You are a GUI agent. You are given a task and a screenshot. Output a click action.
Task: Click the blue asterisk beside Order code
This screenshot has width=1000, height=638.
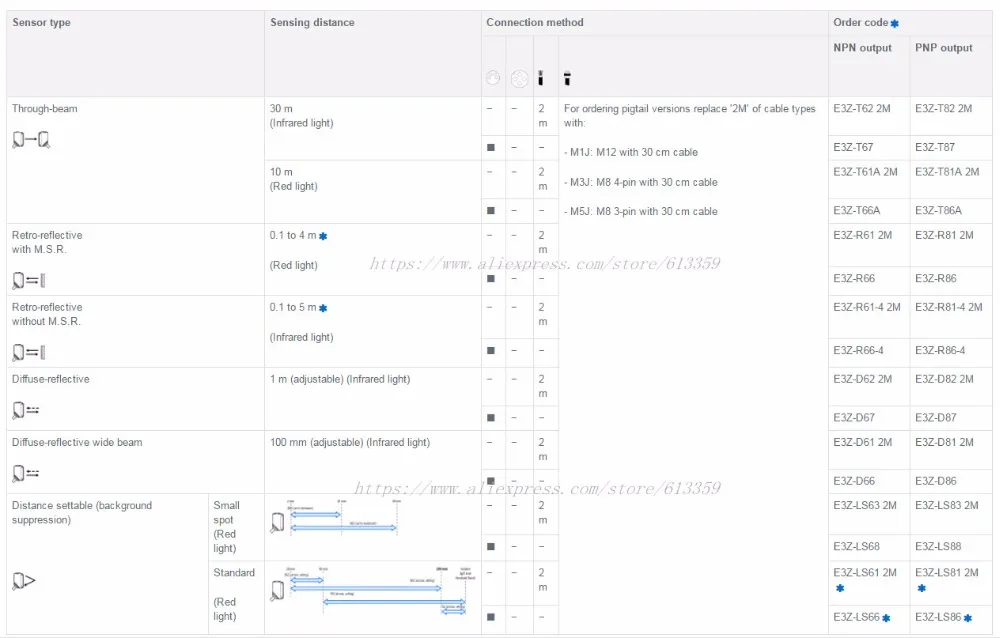click(x=895, y=24)
